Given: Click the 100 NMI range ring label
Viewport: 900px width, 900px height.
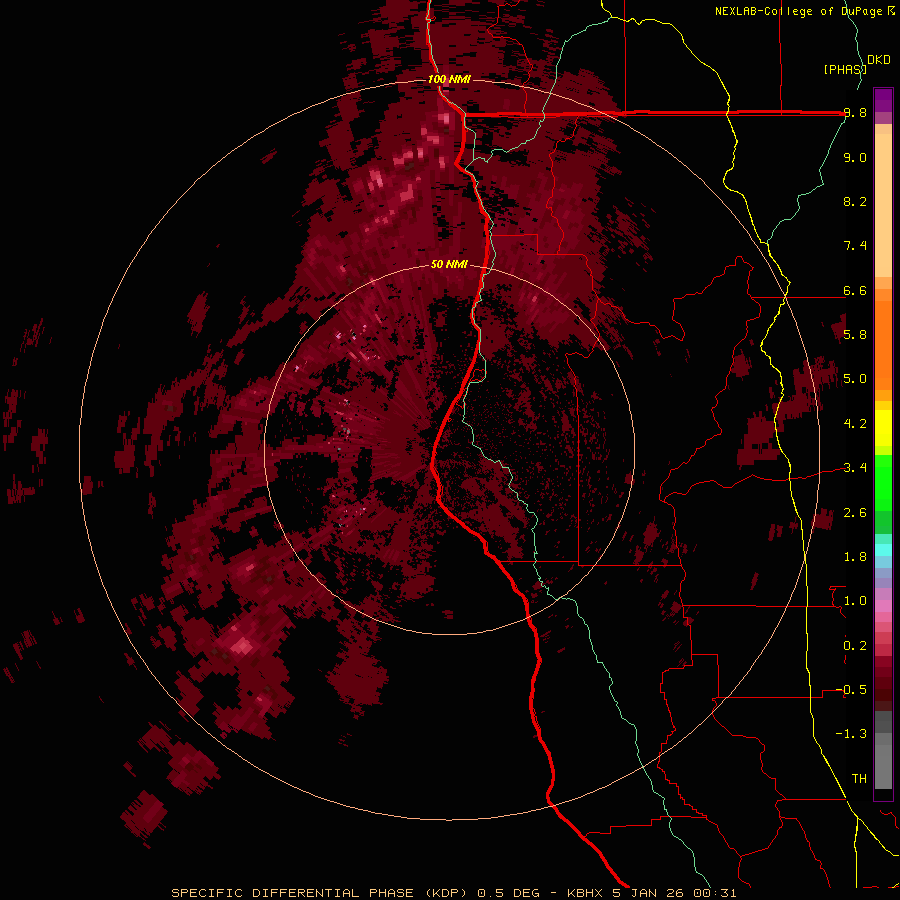Looking at the screenshot, I should pyautogui.click(x=449, y=79).
